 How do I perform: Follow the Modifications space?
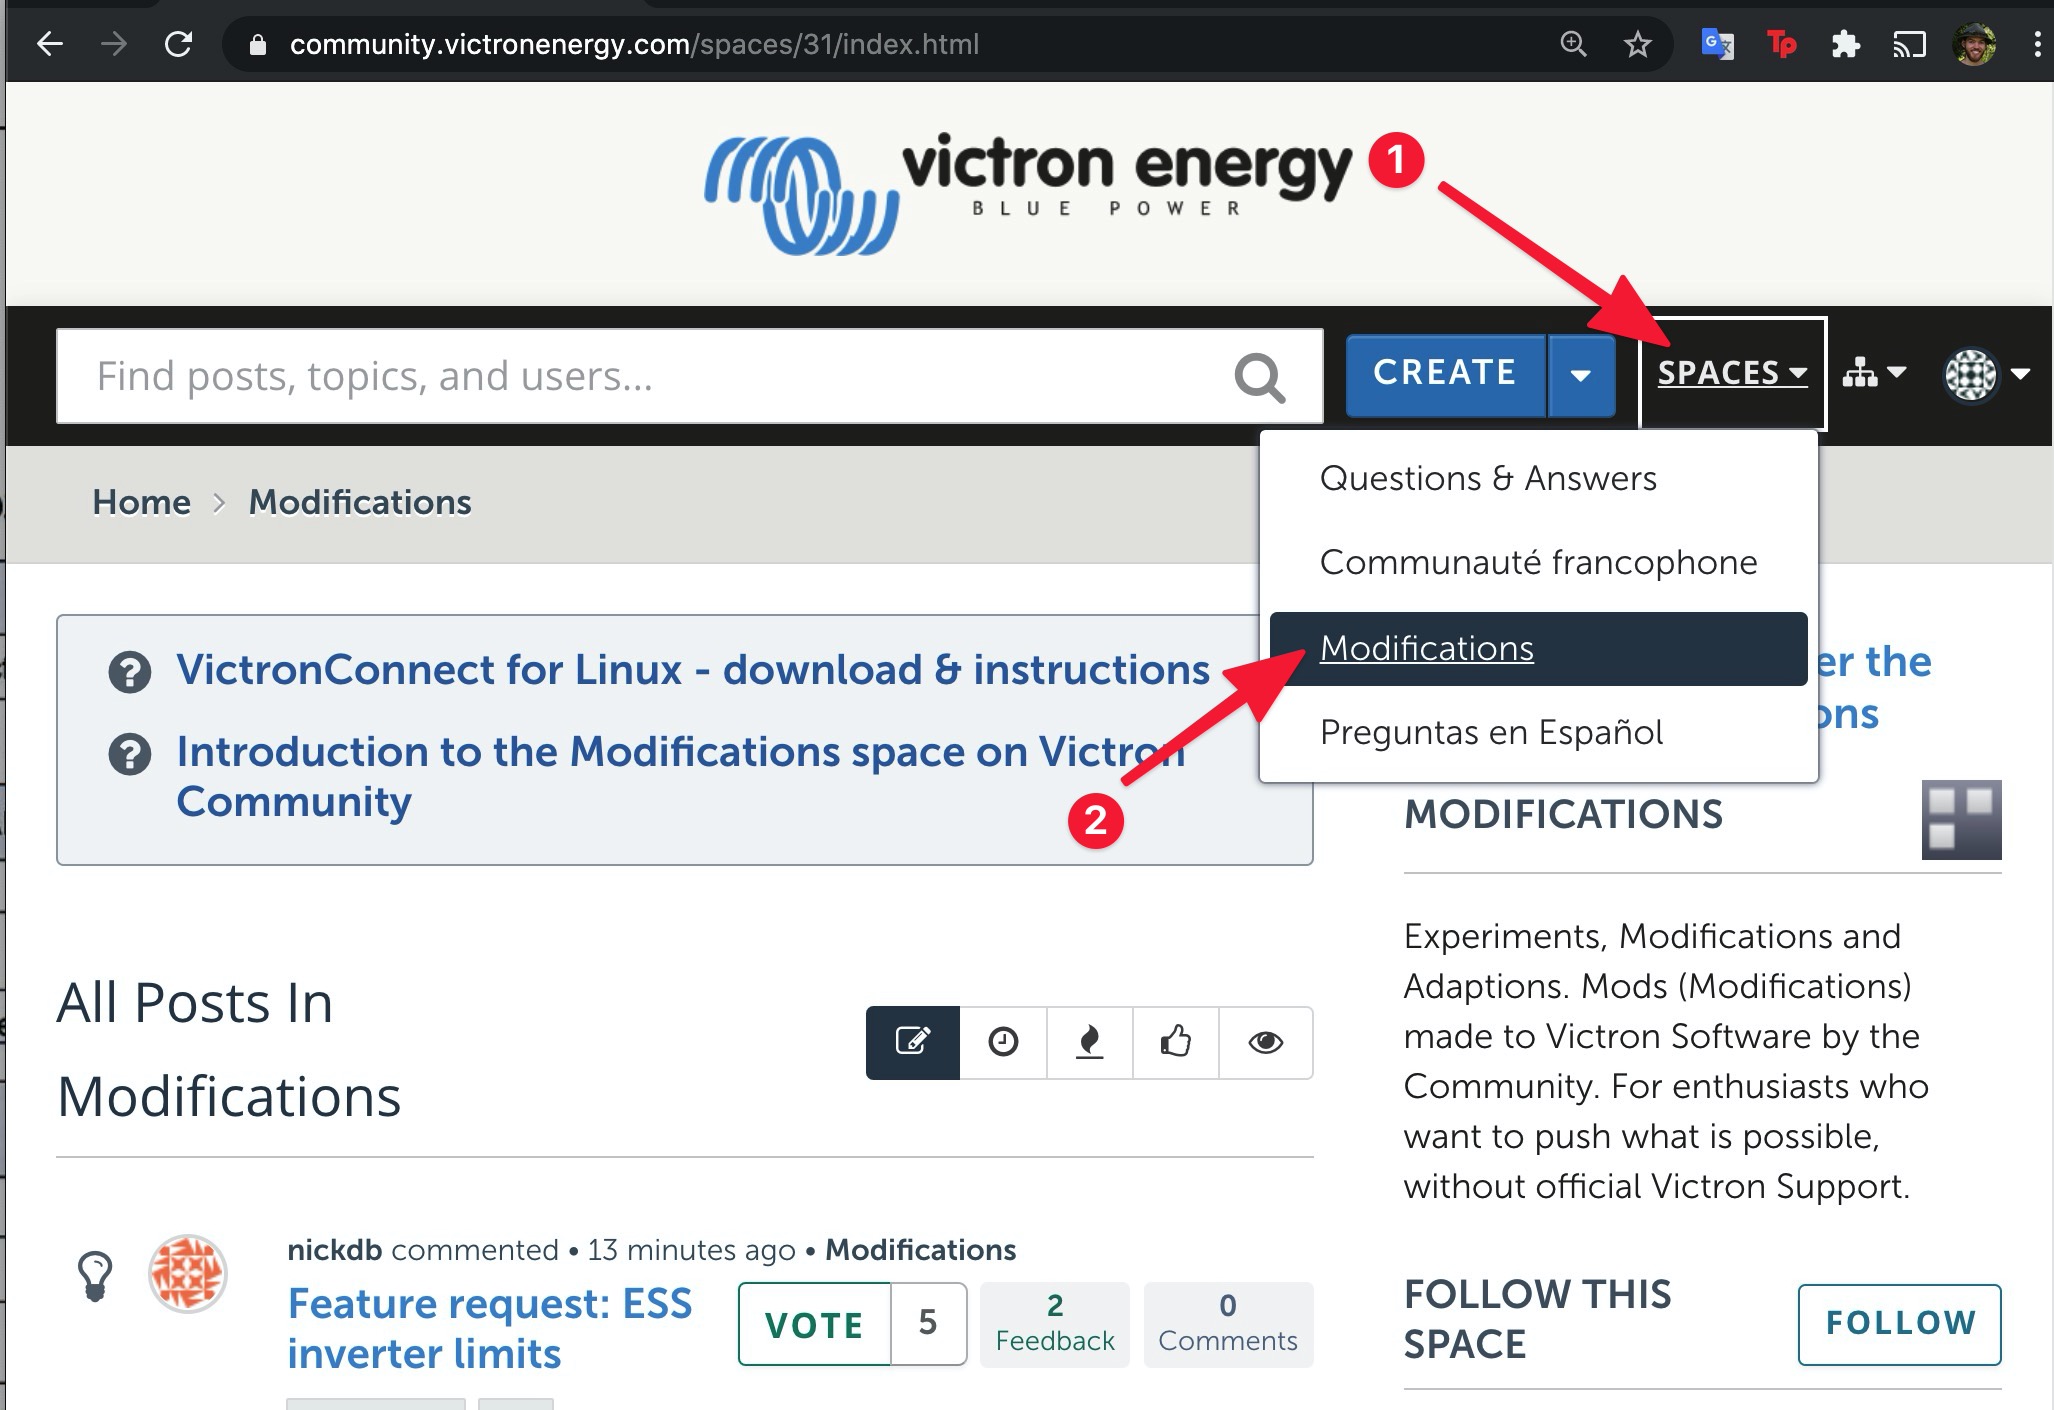(x=1900, y=1324)
